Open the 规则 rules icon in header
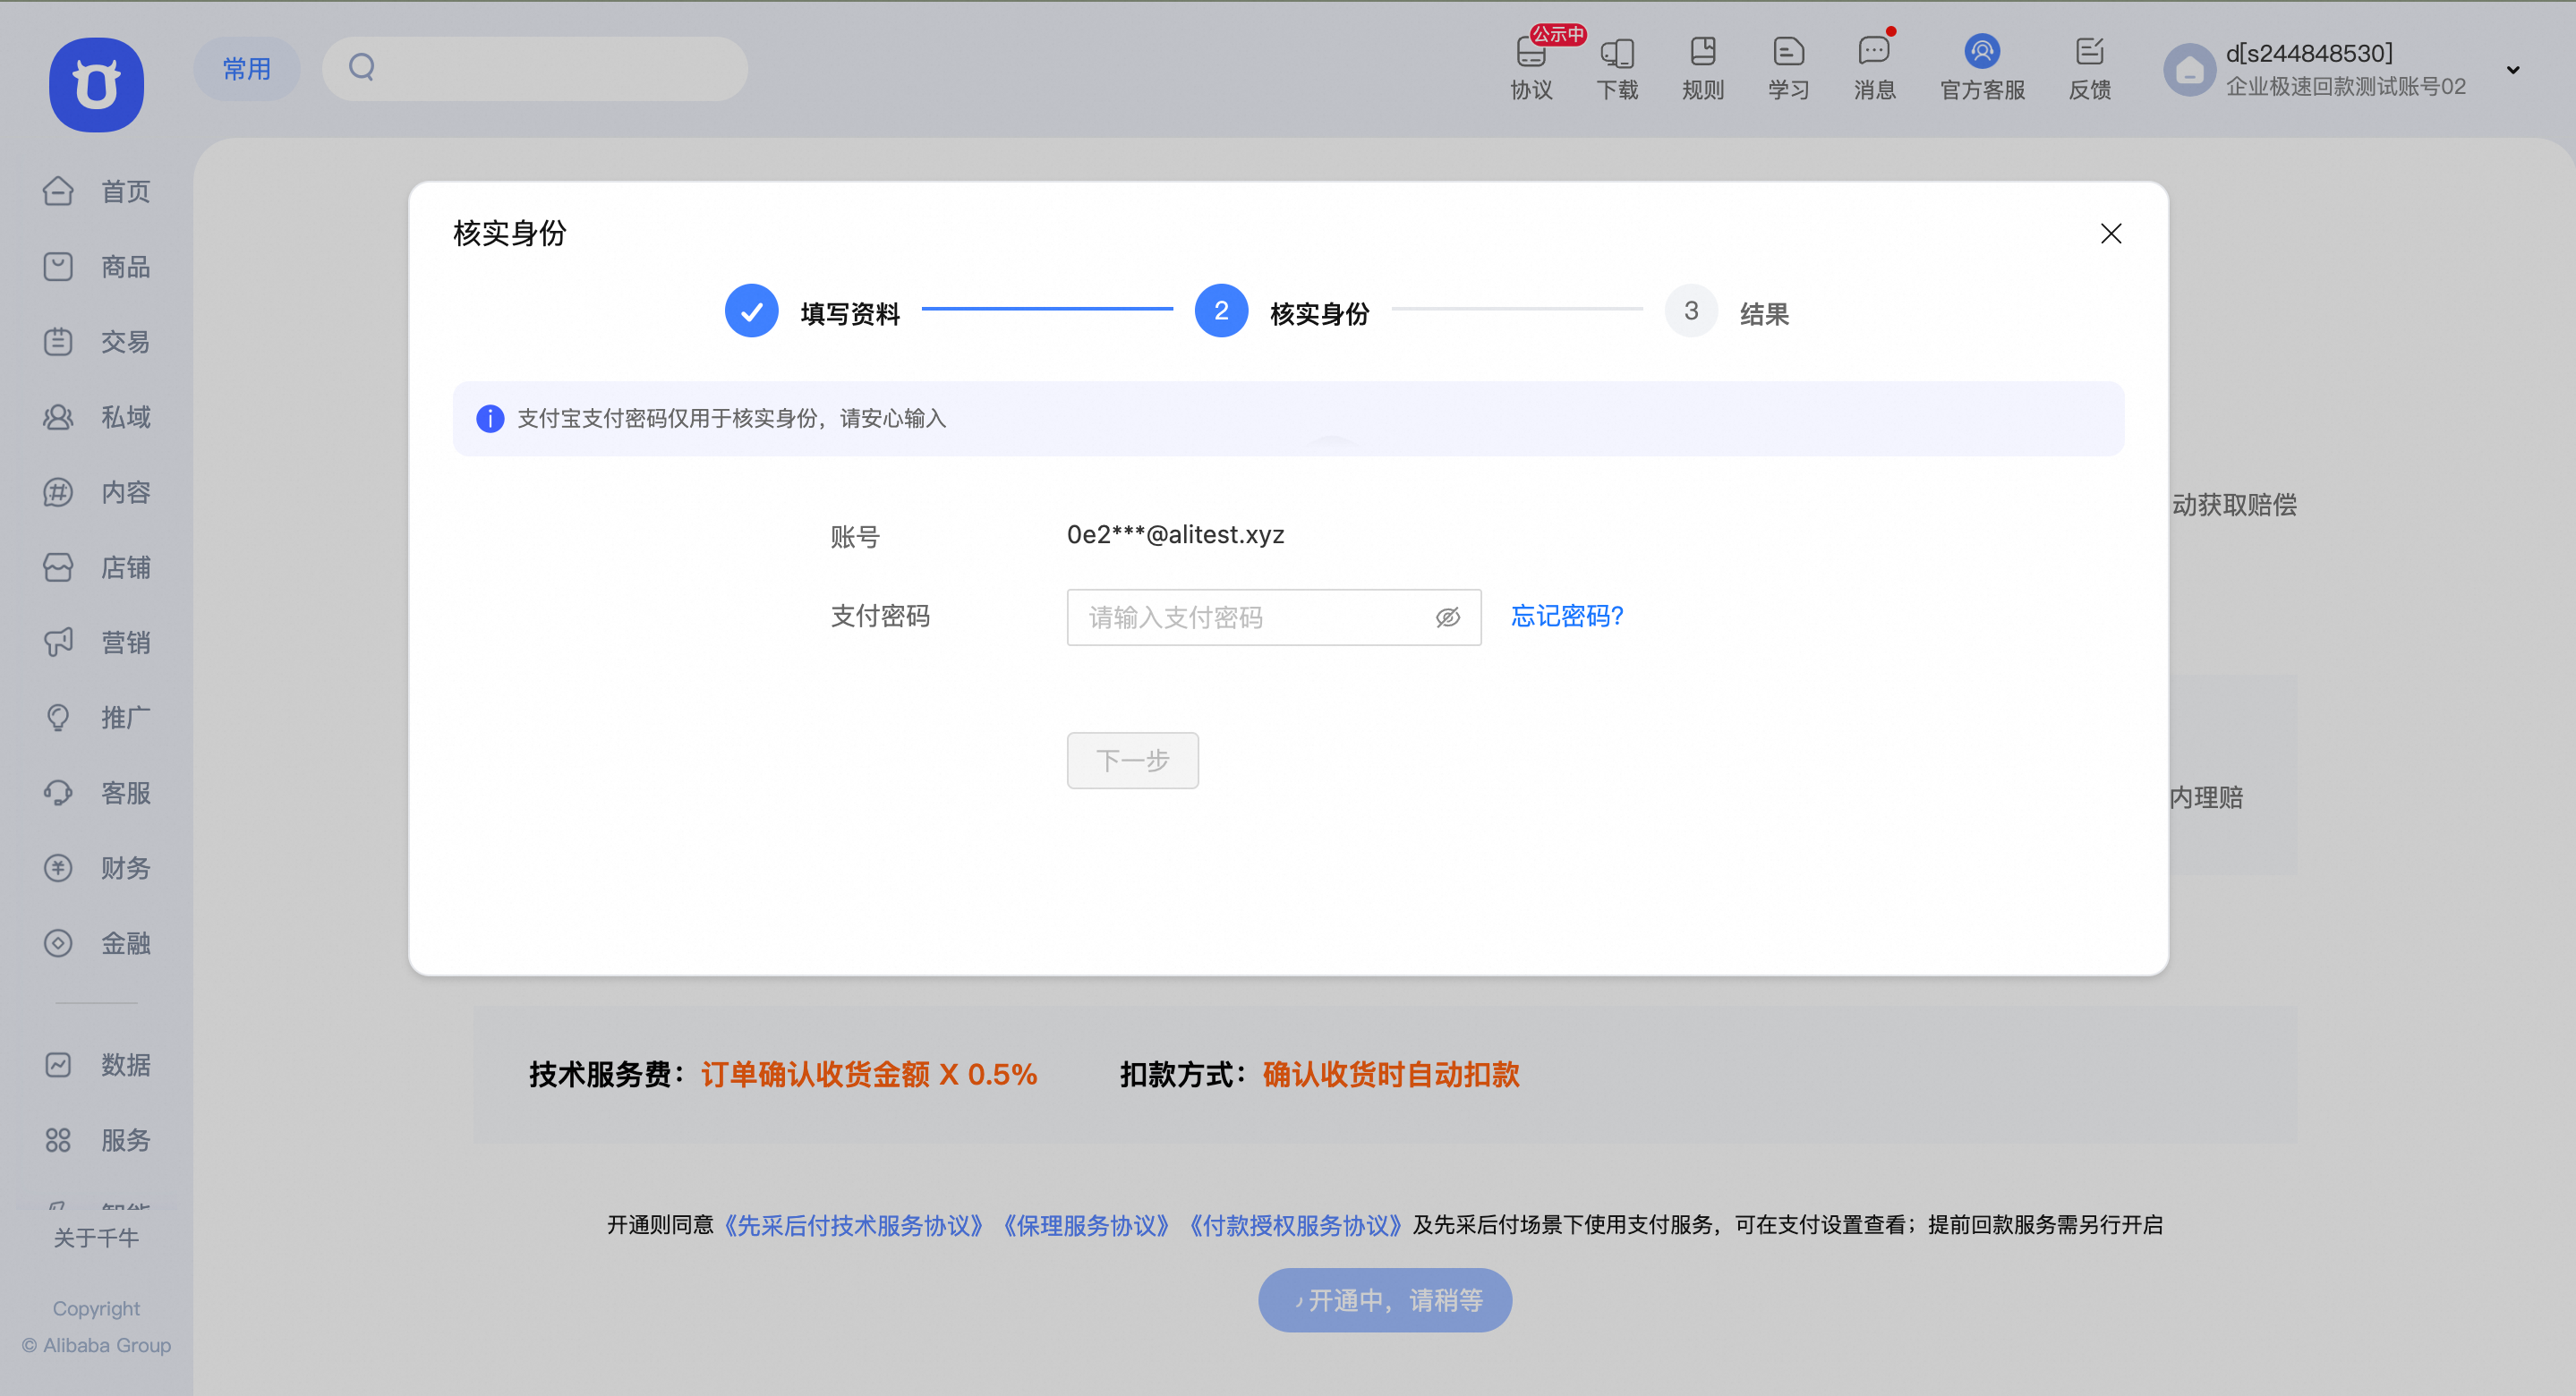The image size is (2576, 1396). coord(1703,68)
